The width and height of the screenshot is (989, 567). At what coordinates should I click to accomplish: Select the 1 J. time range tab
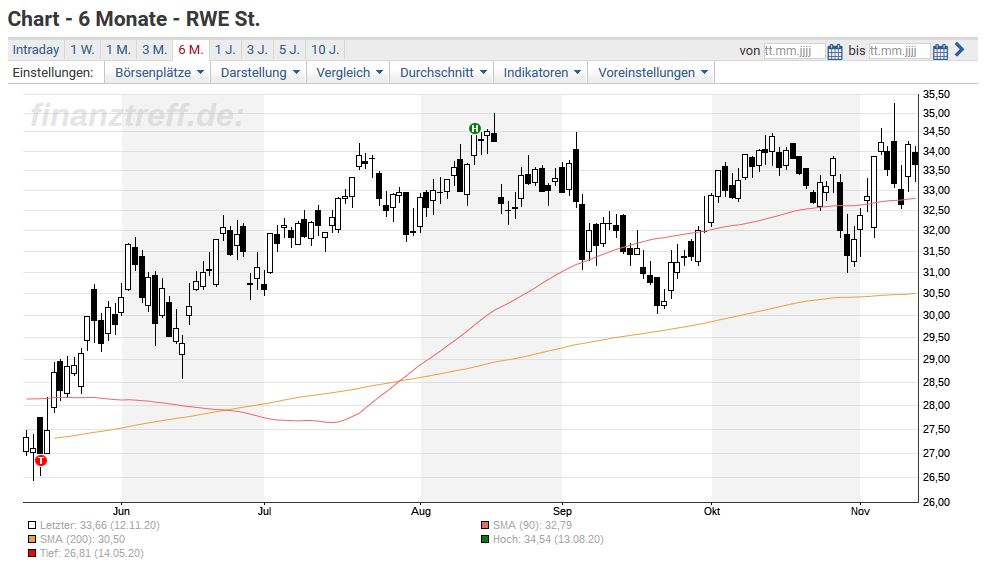pyautogui.click(x=225, y=50)
